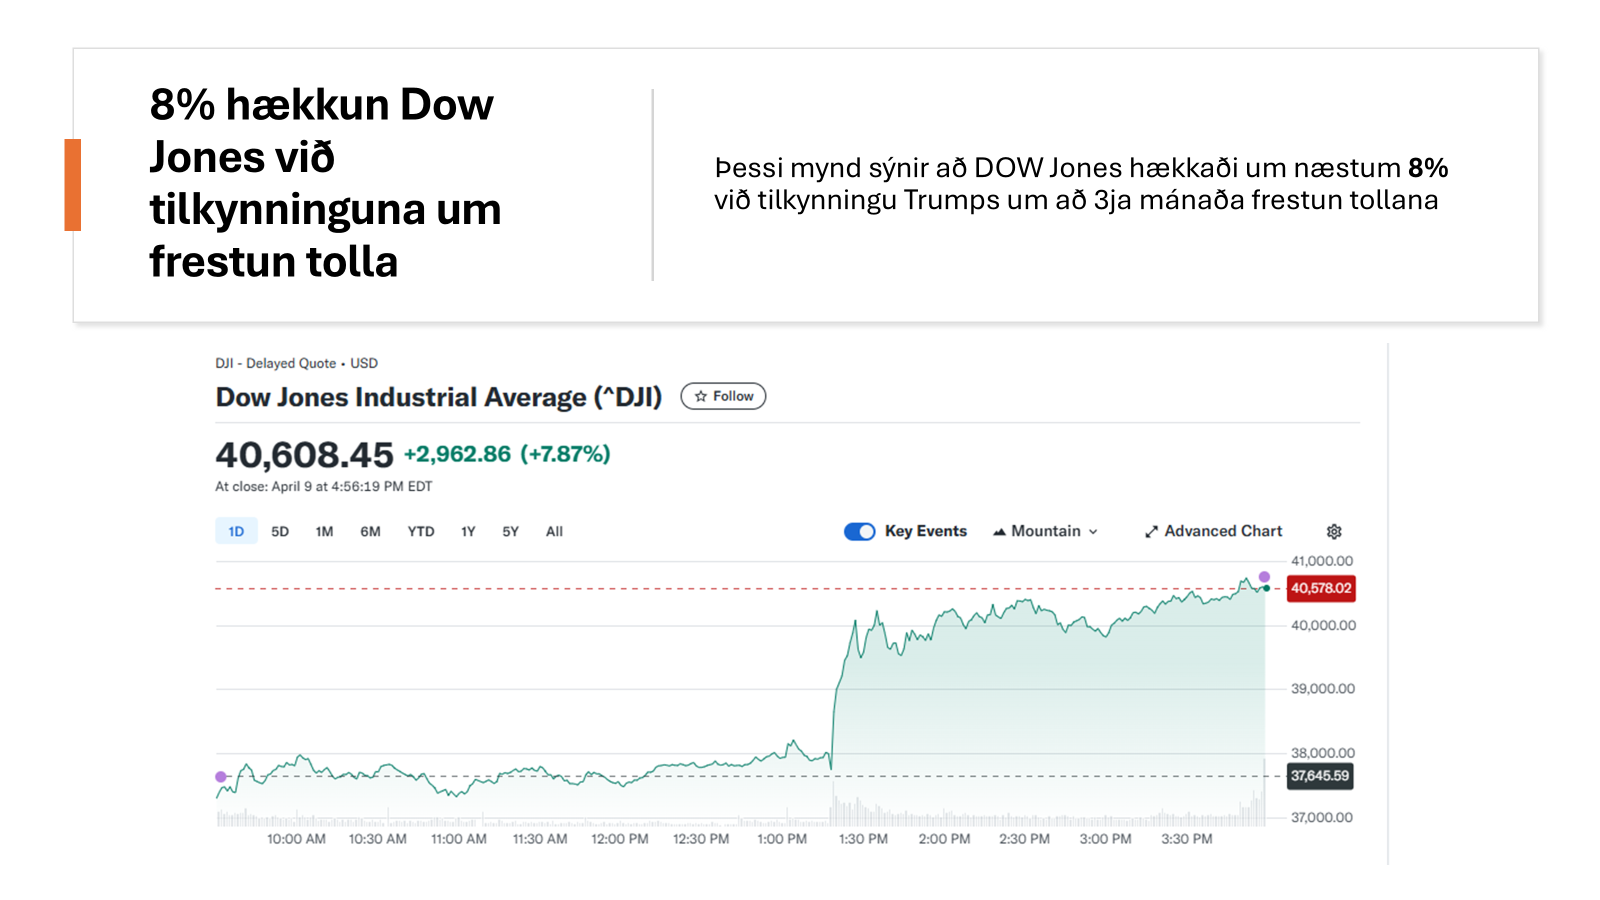The height and width of the screenshot is (900, 1600).
Task: Select the 1Y time range
Action: [x=468, y=532]
